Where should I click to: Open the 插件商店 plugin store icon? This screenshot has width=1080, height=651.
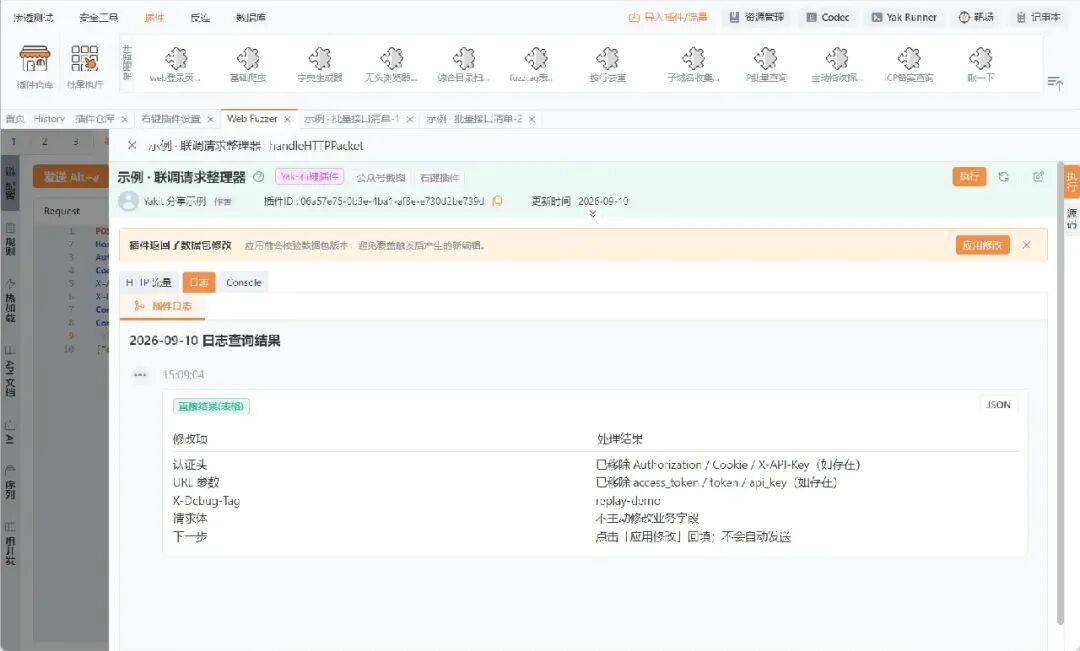pyautogui.click(x=34, y=66)
